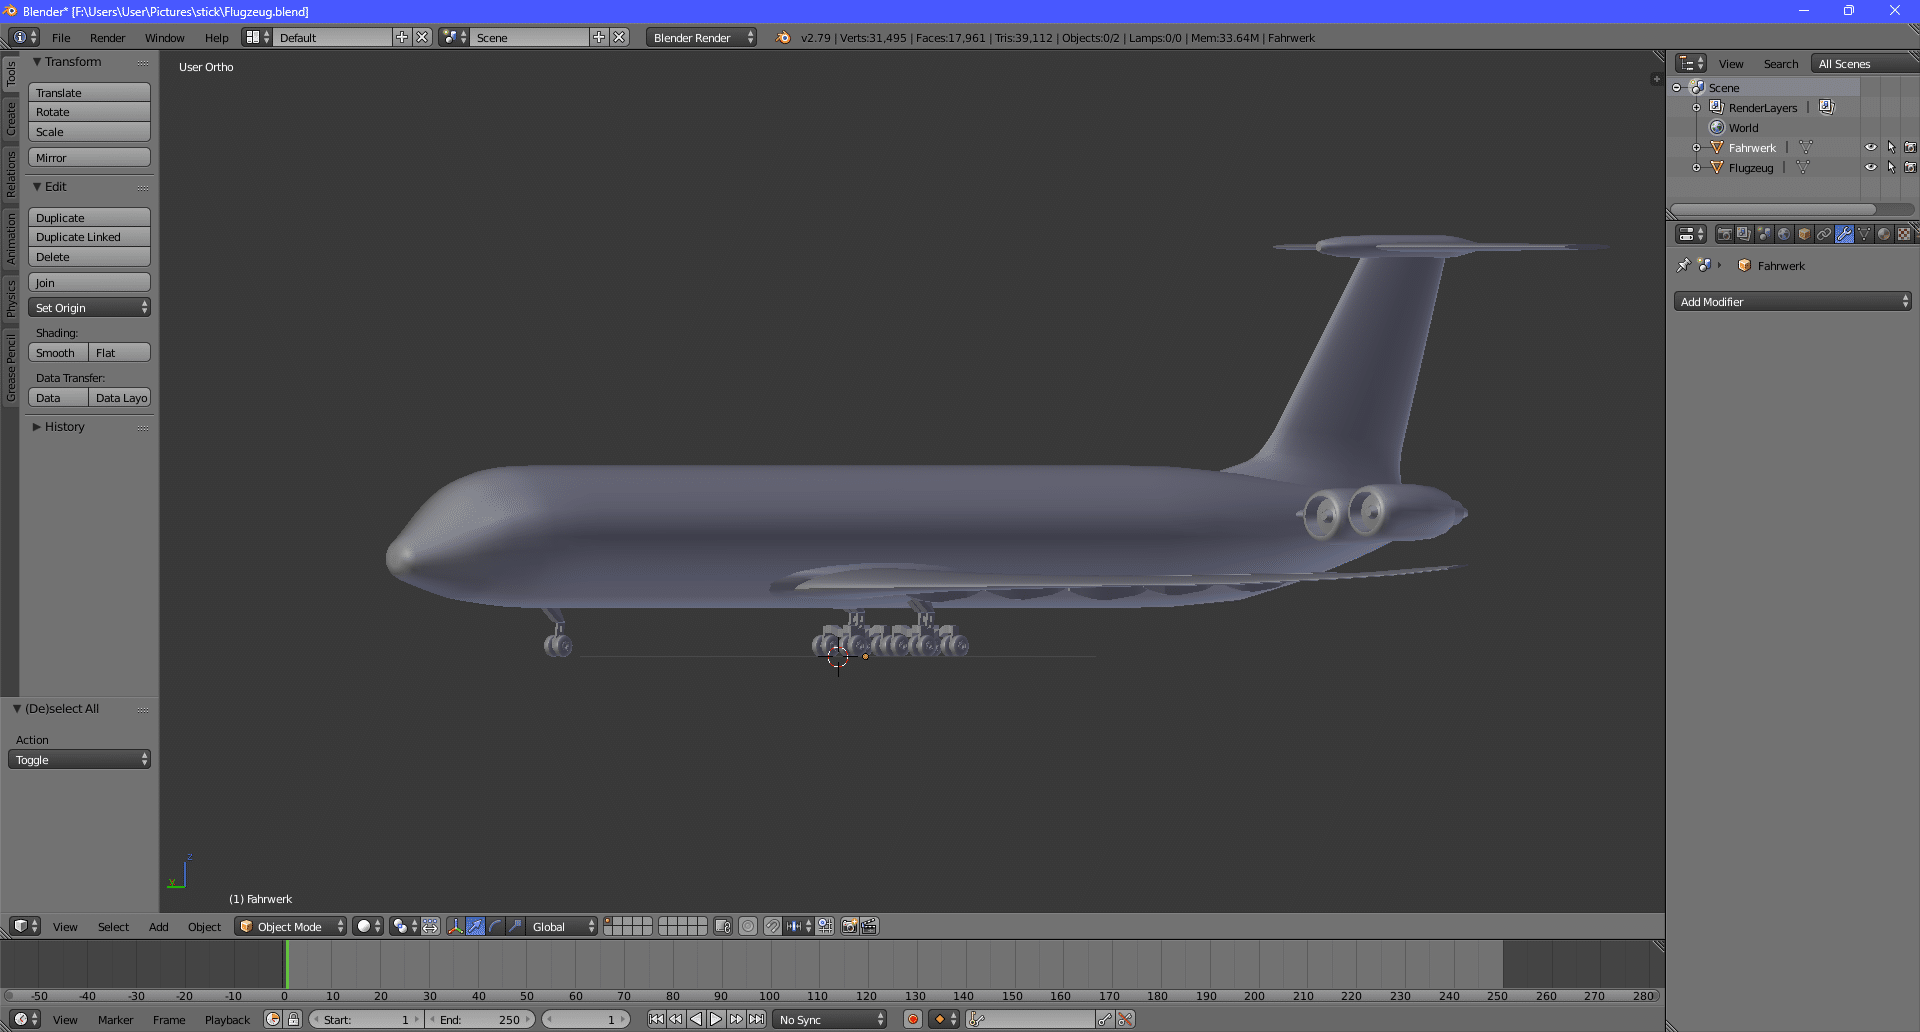
Task: Open the Material properties sphere tab
Action: click(1884, 234)
